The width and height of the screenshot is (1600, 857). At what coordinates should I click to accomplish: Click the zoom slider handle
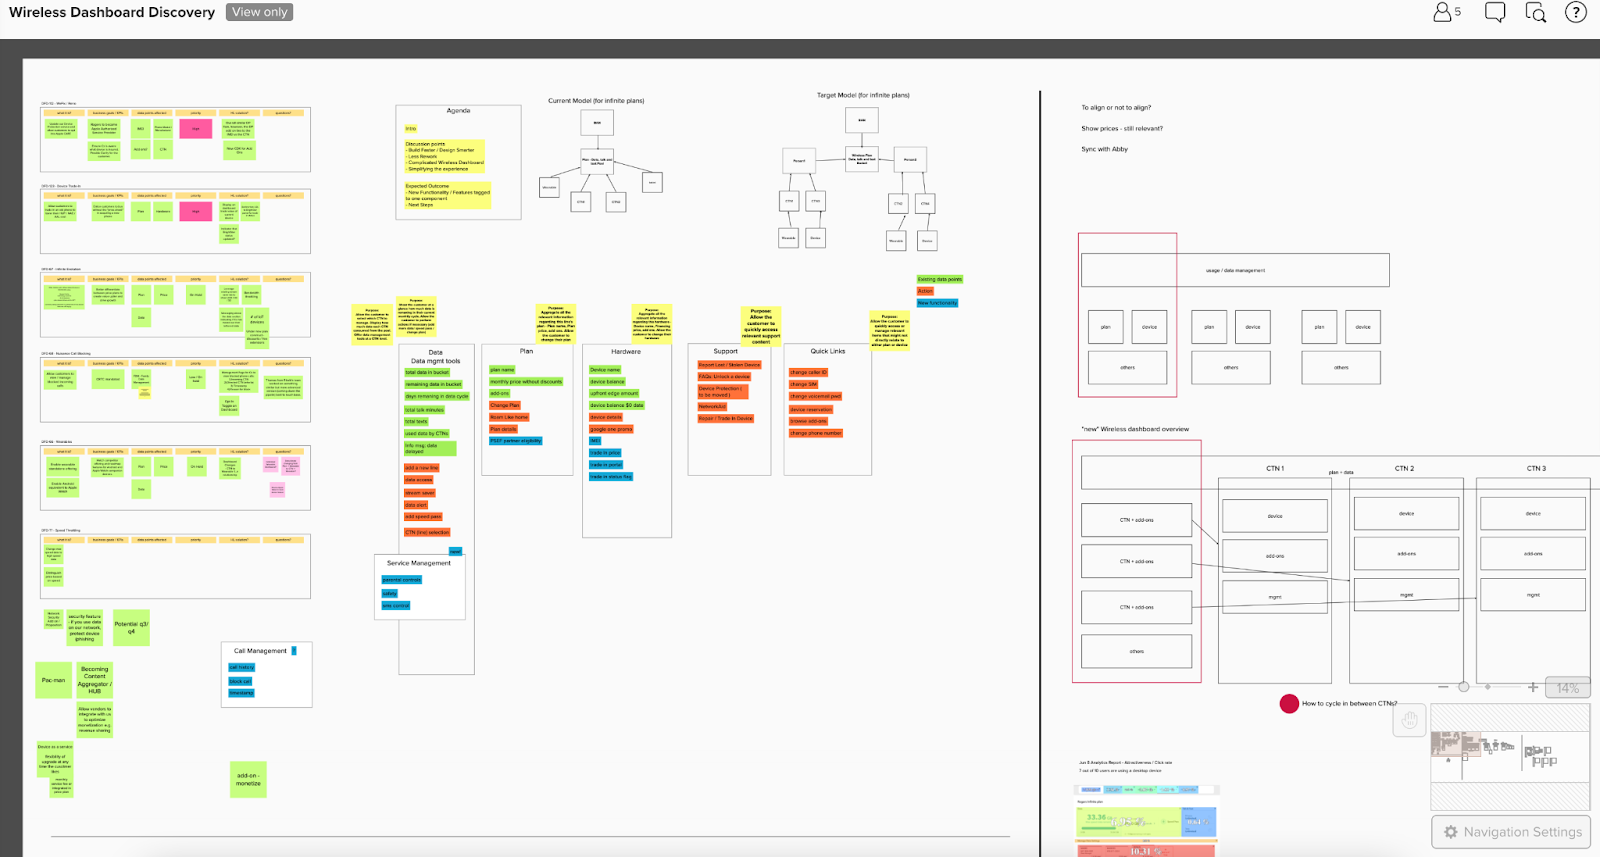(x=1464, y=687)
